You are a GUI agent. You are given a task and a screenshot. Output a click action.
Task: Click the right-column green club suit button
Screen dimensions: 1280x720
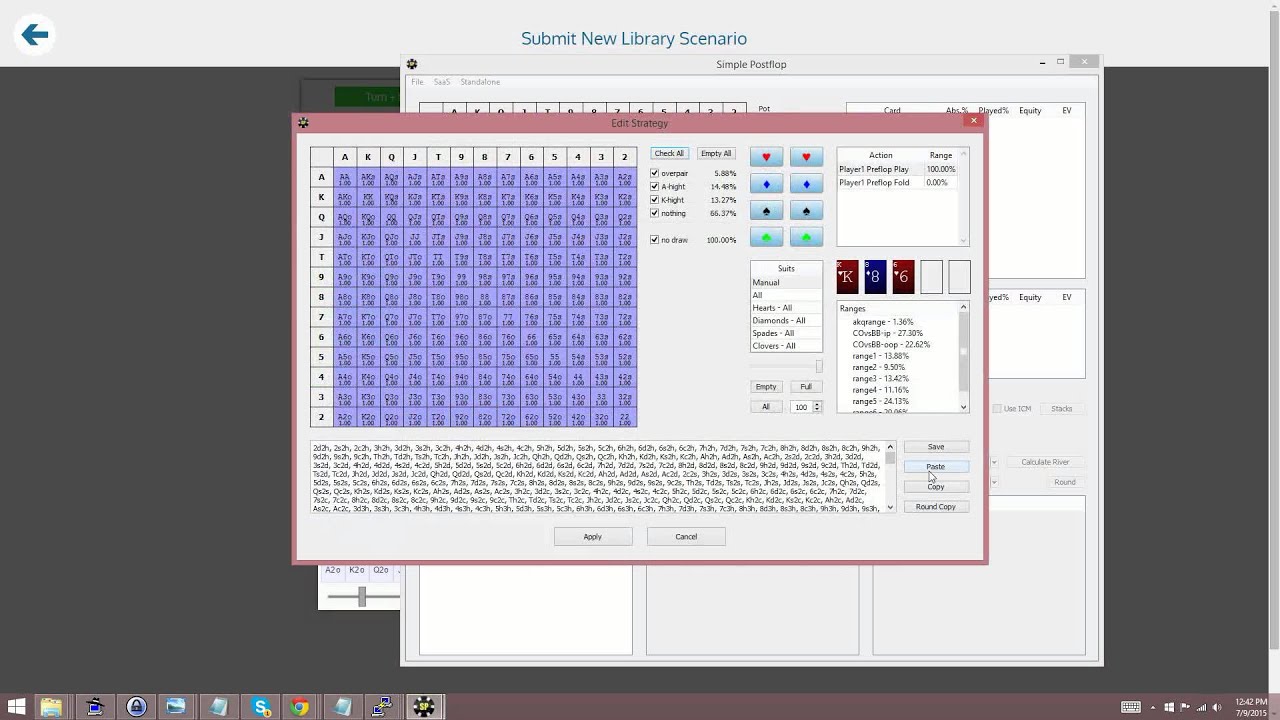[x=806, y=238]
